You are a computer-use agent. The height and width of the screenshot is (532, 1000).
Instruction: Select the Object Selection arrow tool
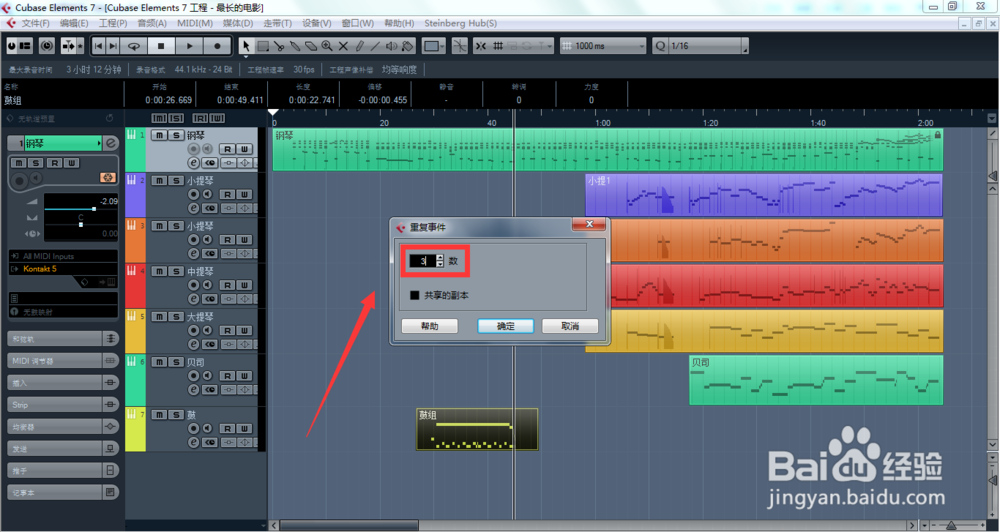(x=247, y=46)
